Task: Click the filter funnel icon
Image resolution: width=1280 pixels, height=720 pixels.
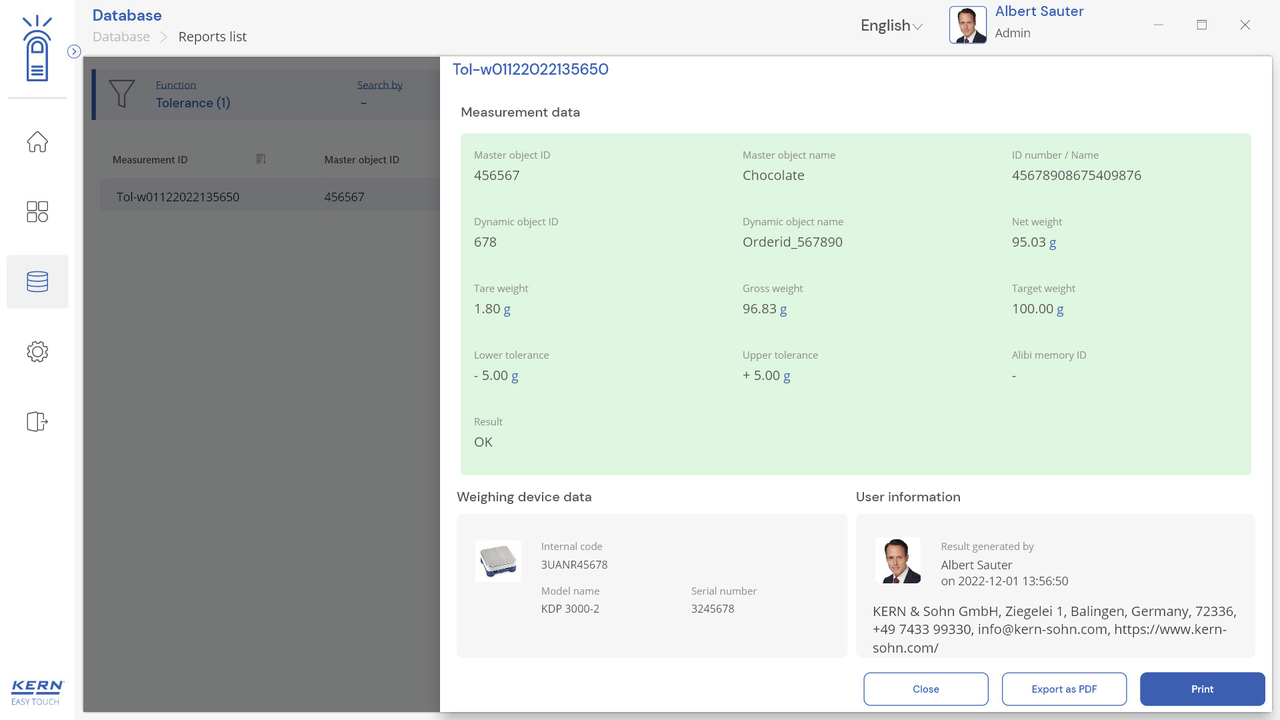Action: [x=121, y=94]
